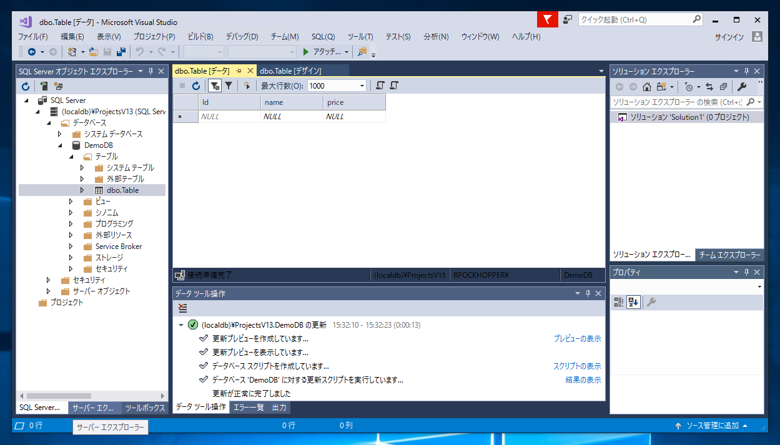780x445 pixels.
Task: Click the object explorer horizontal scrollbar
Action: pyautogui.click(x=92, y=396)
